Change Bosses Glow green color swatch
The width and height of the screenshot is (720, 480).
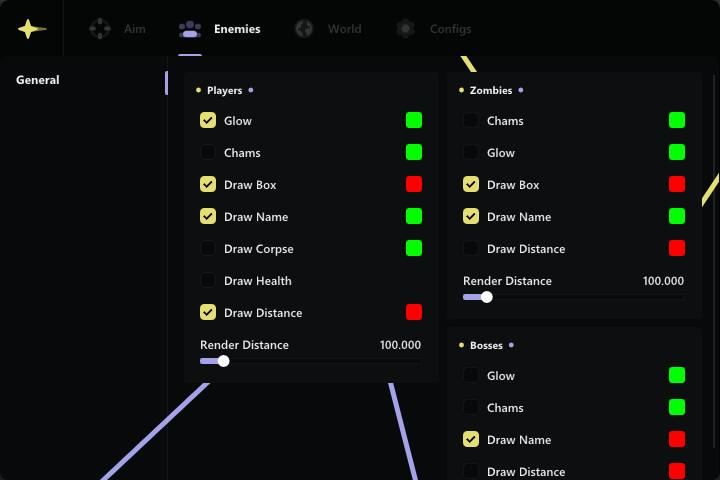click(x=677, y=376)
